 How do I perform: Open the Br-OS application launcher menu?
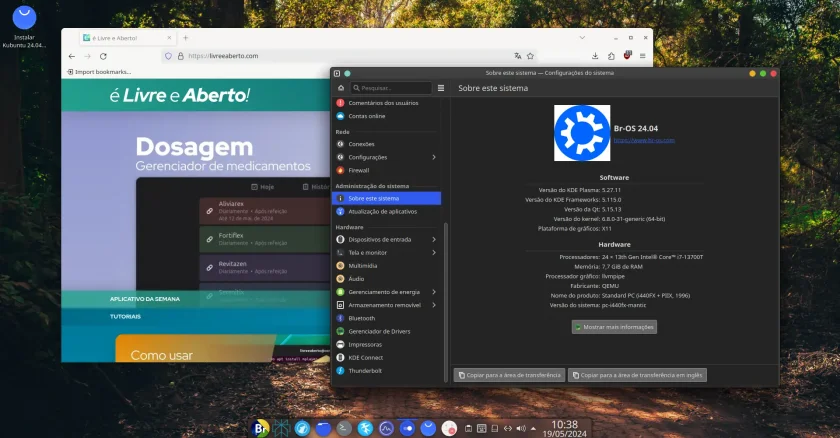[x=260, y=428]
